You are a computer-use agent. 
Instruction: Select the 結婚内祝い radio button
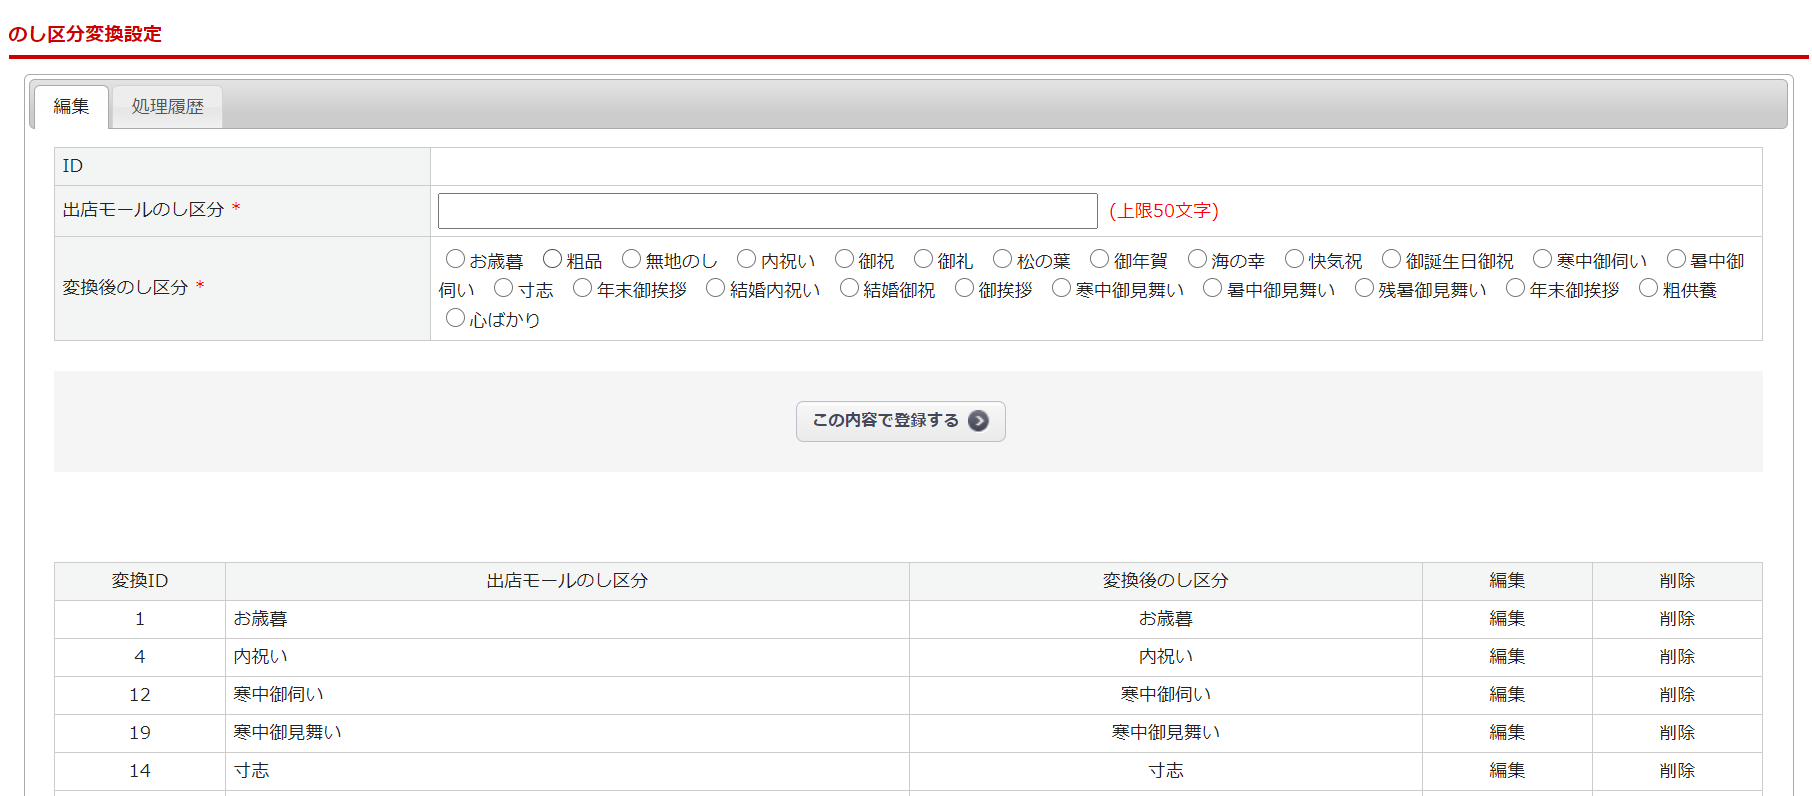coord(715,289)
